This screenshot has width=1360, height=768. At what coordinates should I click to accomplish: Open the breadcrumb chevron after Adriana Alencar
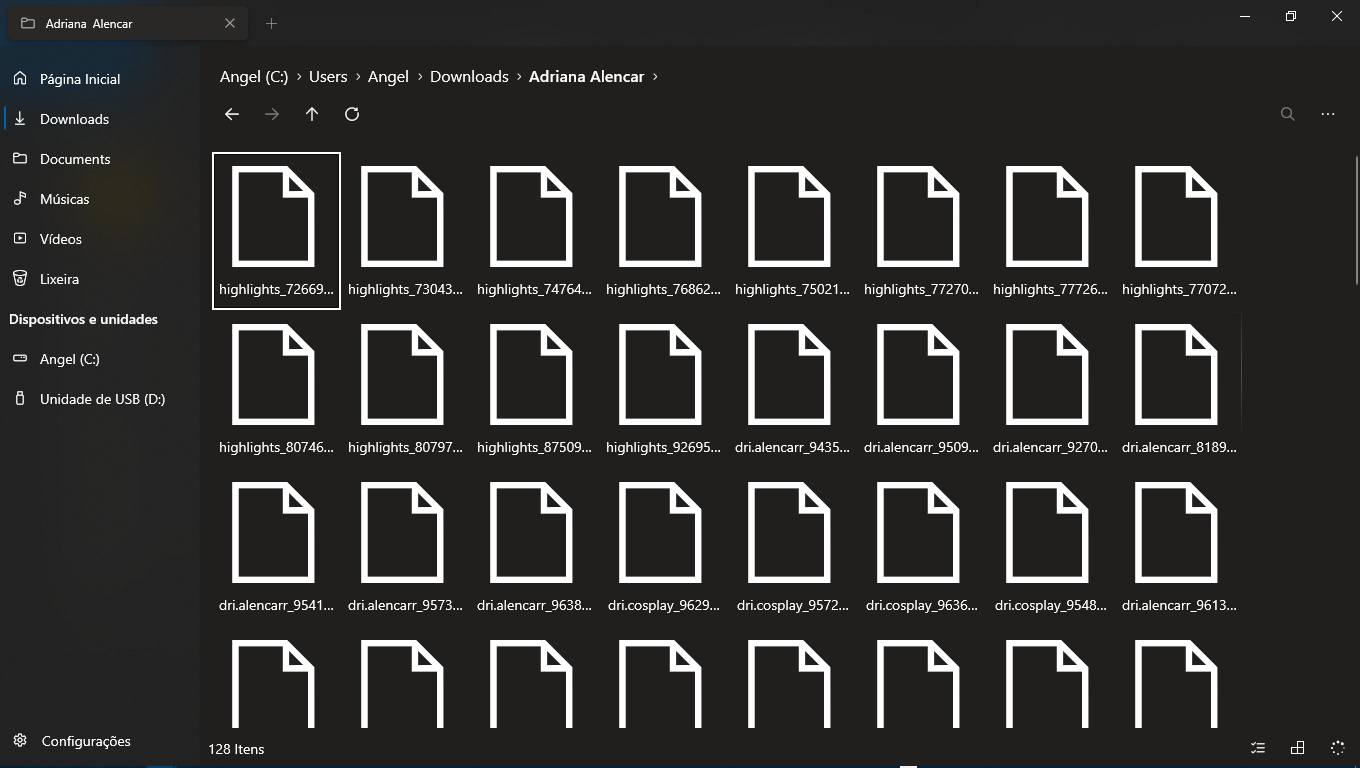pyautogui.click(x=655, y=76)
